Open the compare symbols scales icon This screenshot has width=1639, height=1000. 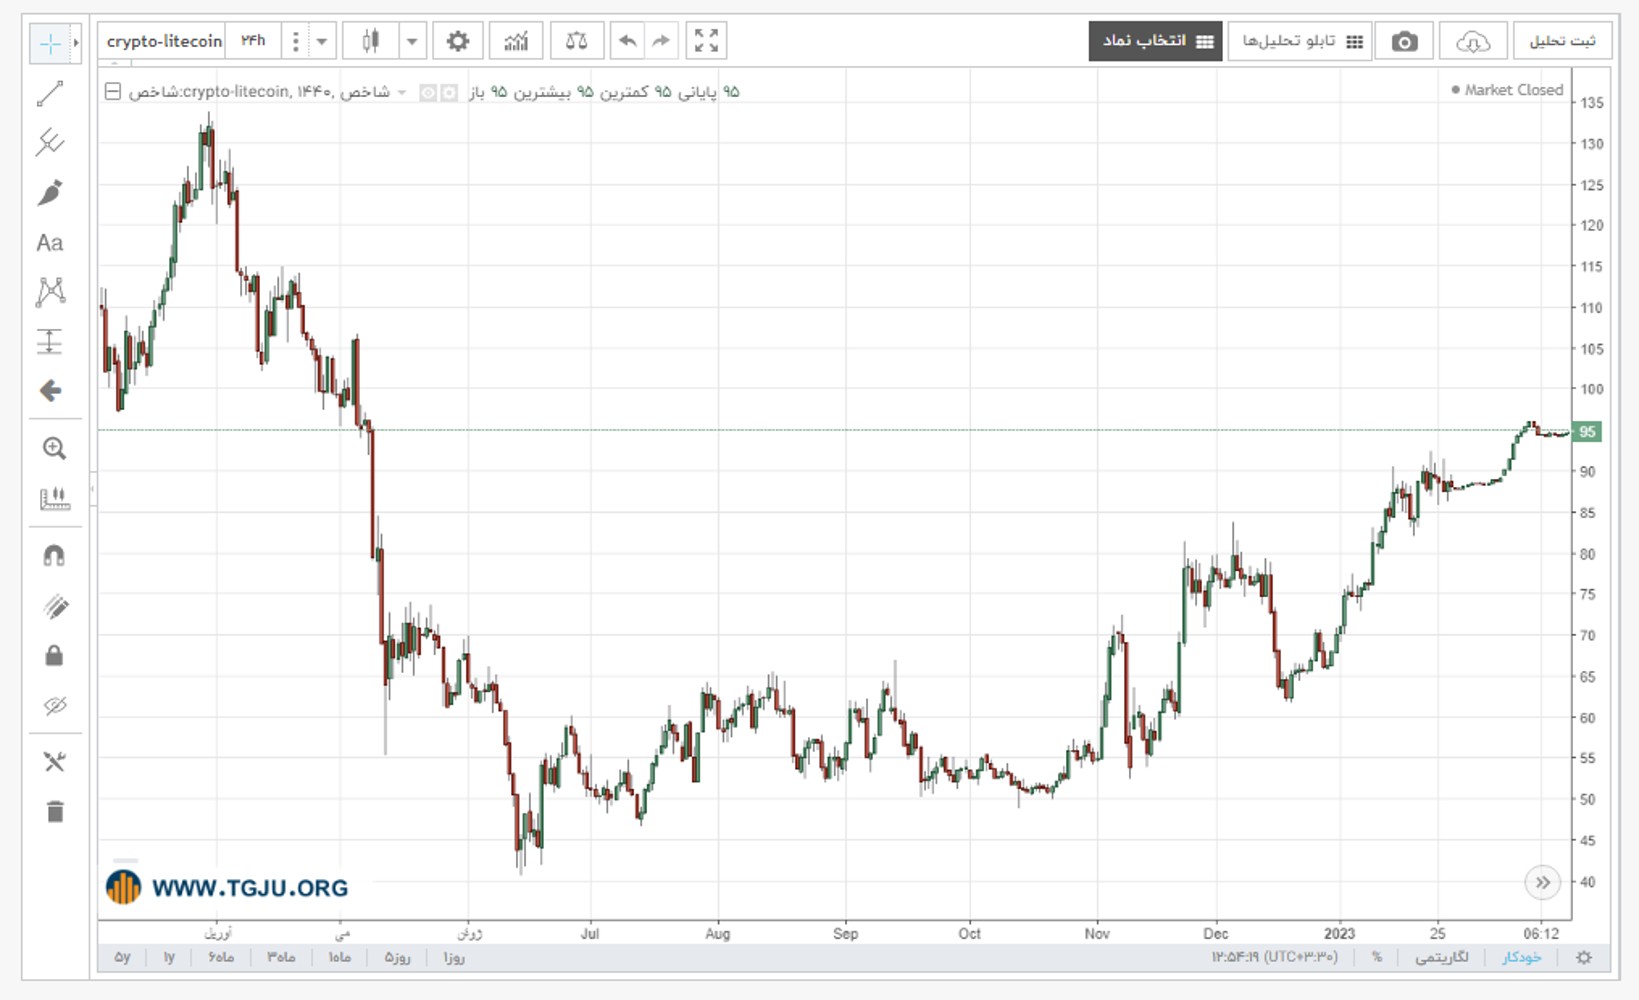point(576,41)
